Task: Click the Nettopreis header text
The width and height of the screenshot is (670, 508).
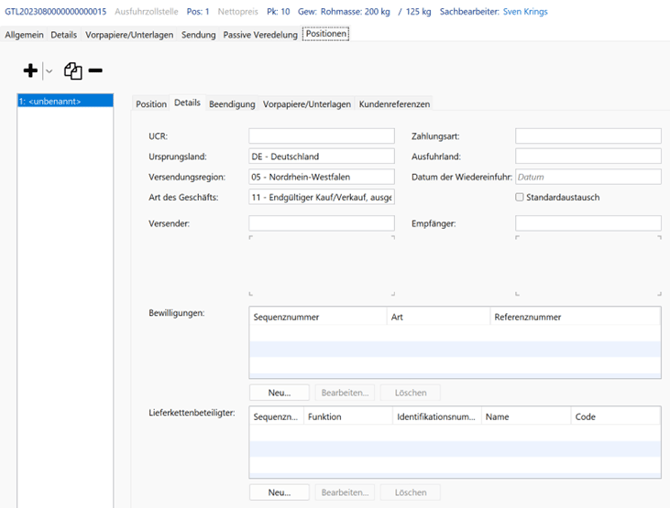Action: [238, 12]
